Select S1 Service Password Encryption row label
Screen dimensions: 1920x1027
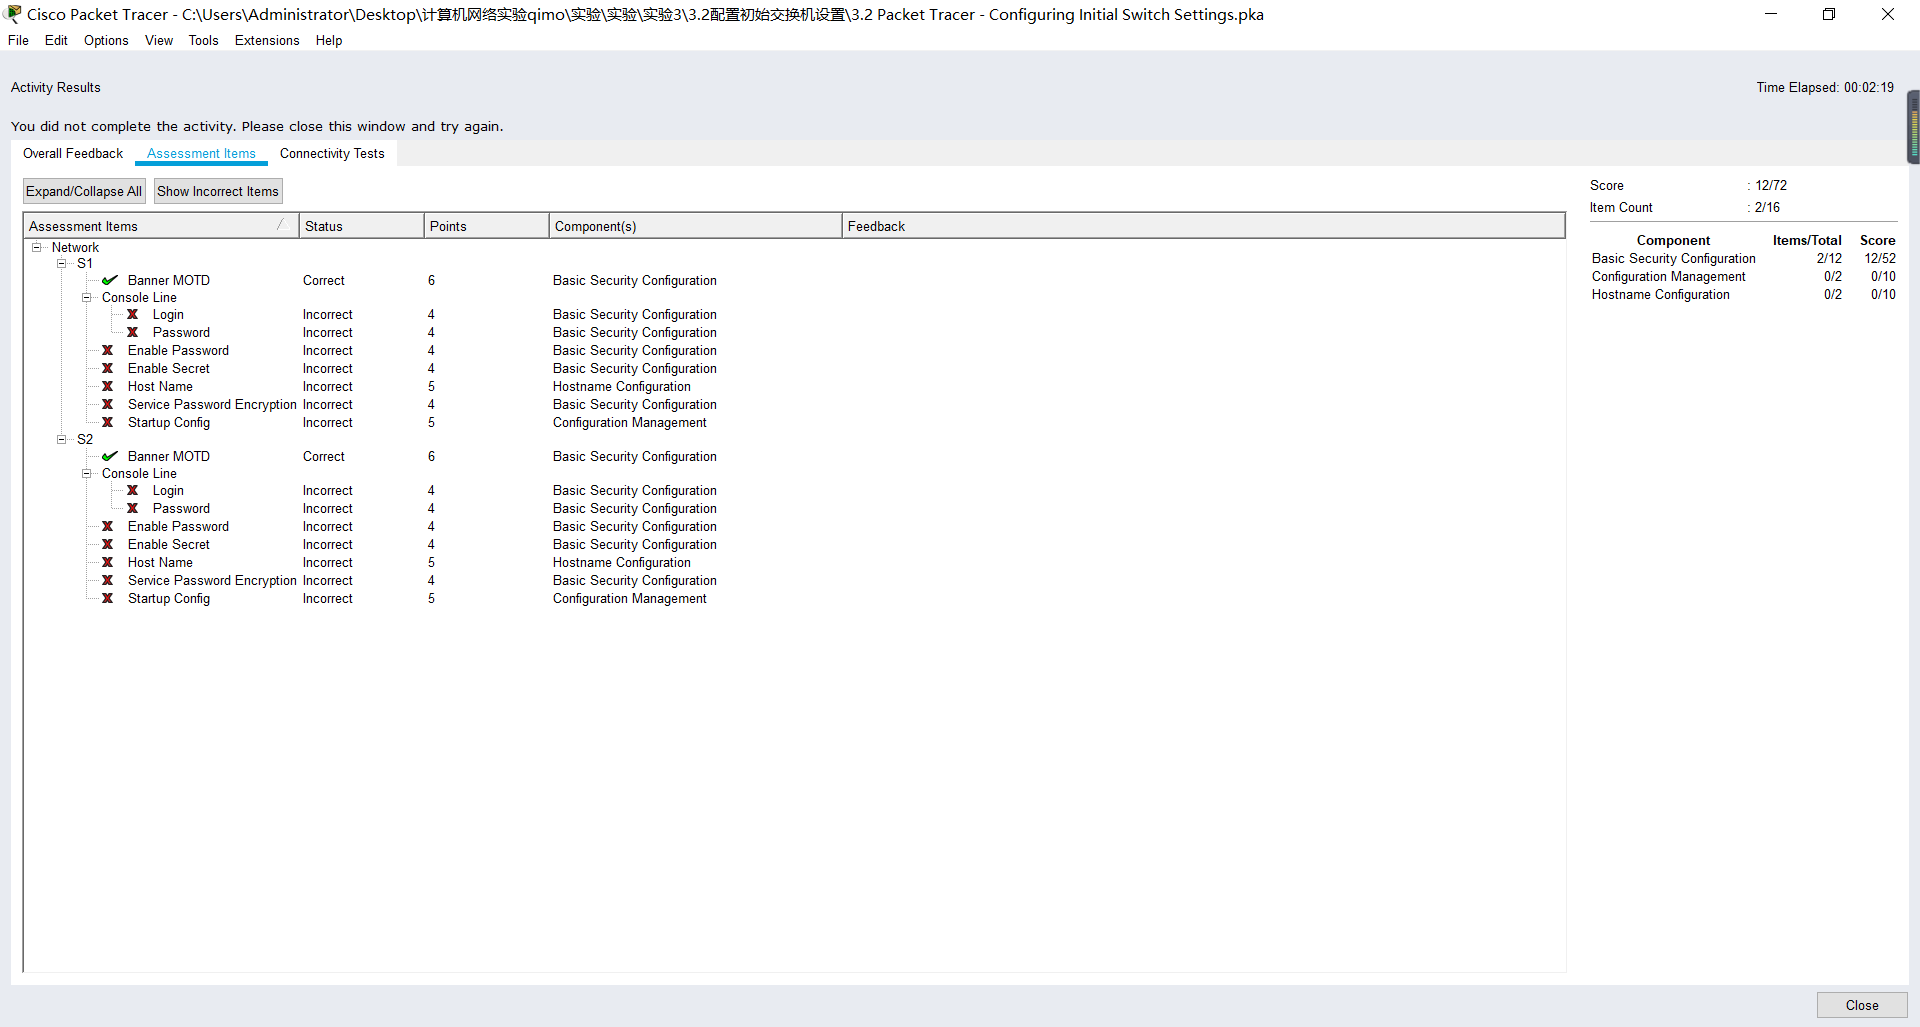[212, 404]
